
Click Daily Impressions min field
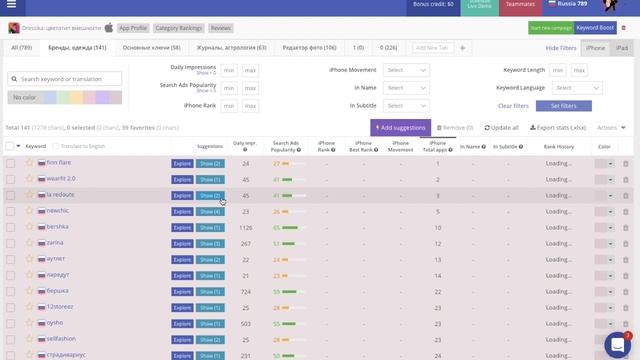[229, 70]
